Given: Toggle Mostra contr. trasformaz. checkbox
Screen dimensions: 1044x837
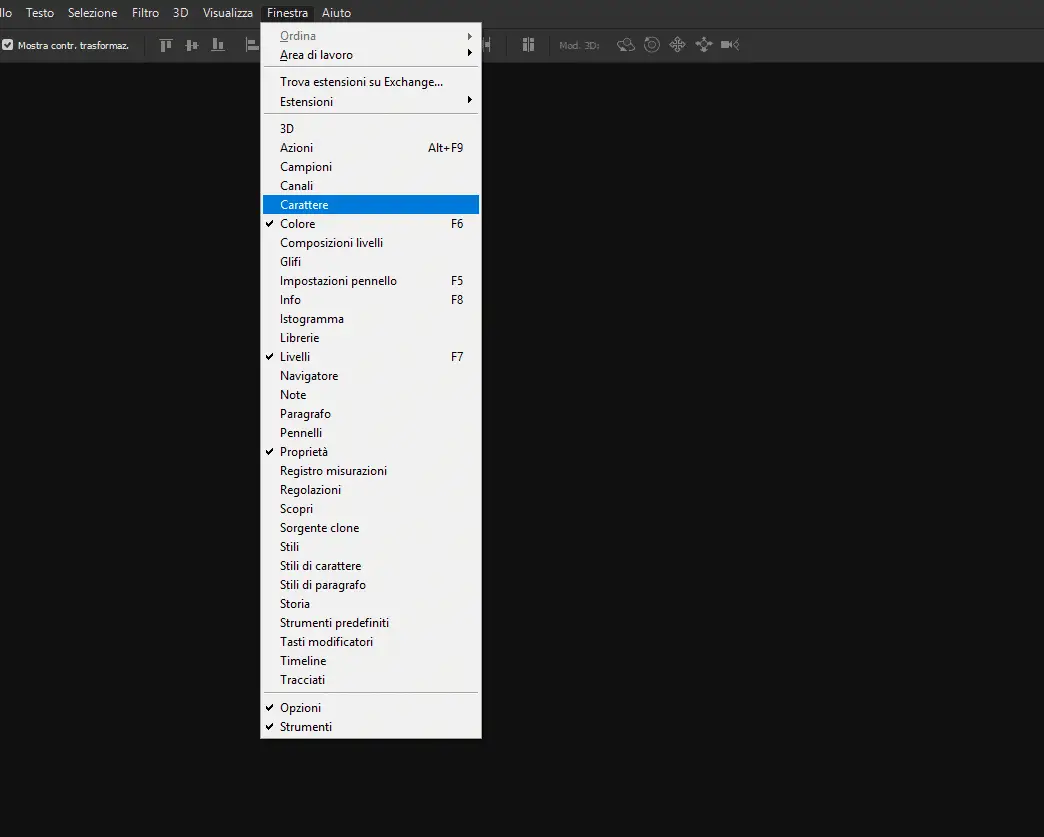Looking at the screenshot, I should 8,45.
